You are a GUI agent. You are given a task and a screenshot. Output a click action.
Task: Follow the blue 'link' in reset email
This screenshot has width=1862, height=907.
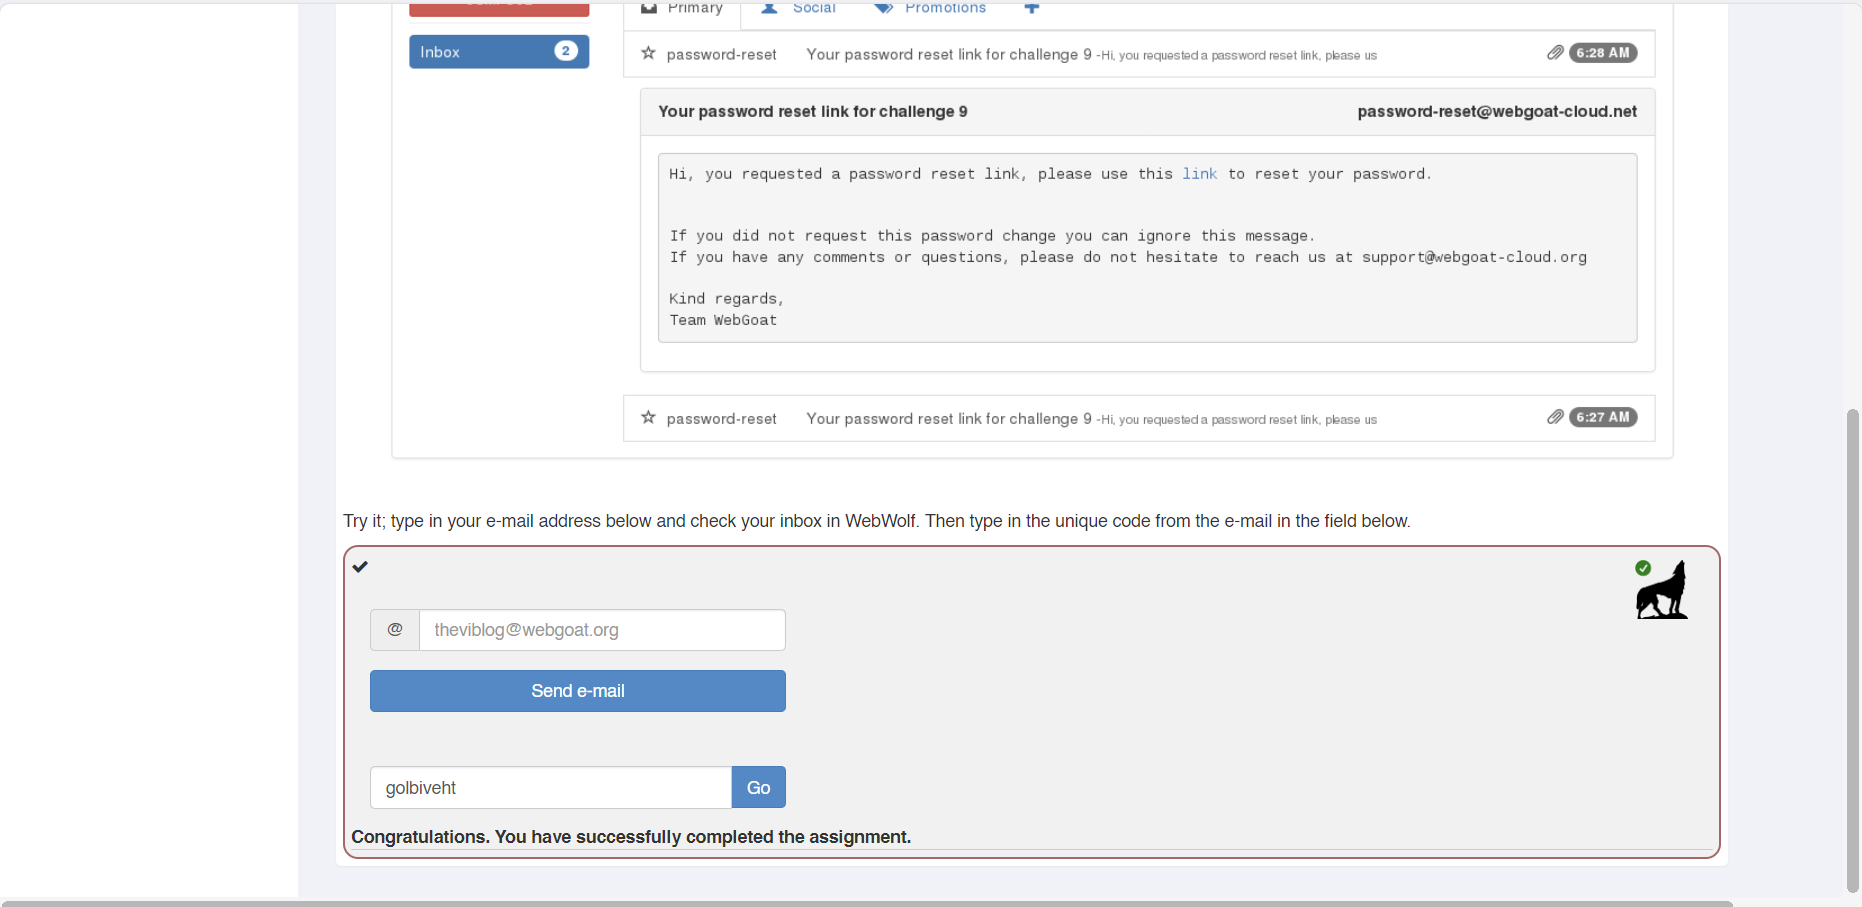[1199, 174]
